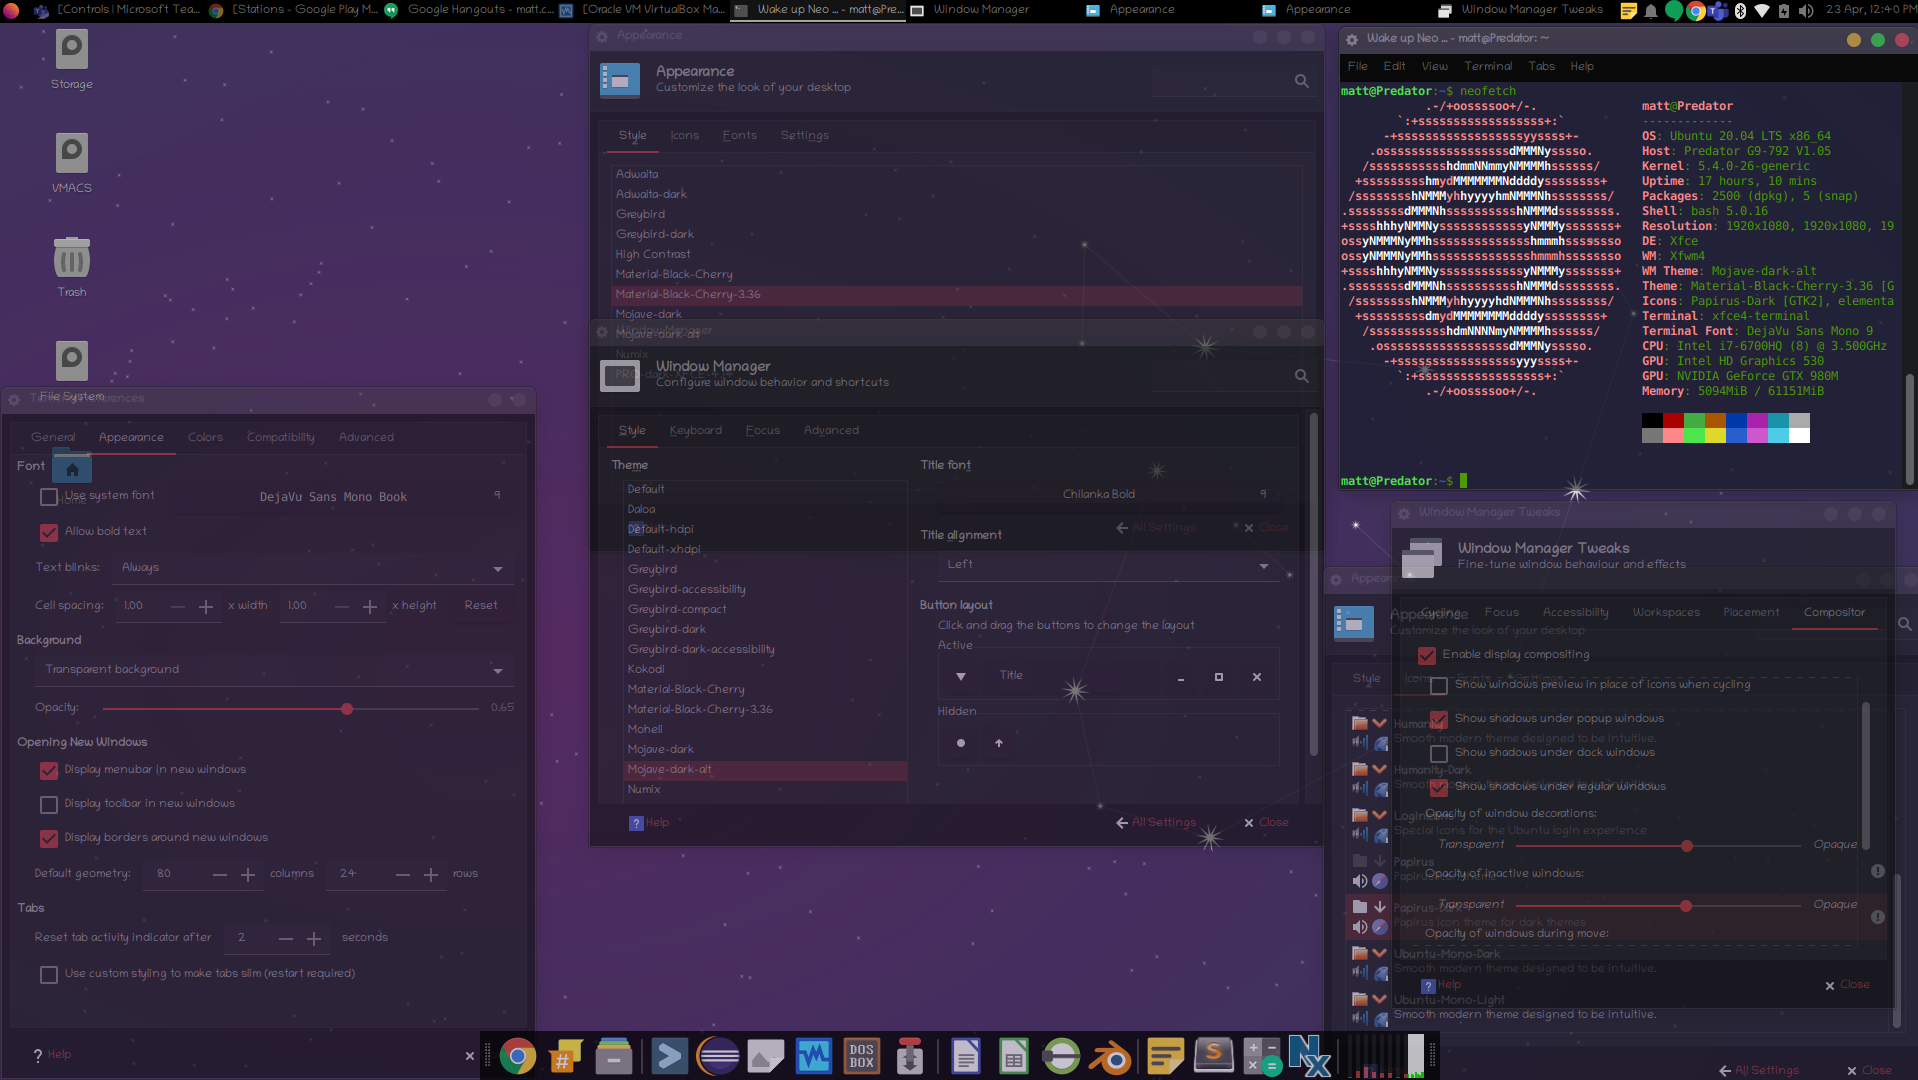Viewport: 1918px width, 1080px height.
Task: Open the Terminal menu in terminal menubar
Action: coord(1488,67)
